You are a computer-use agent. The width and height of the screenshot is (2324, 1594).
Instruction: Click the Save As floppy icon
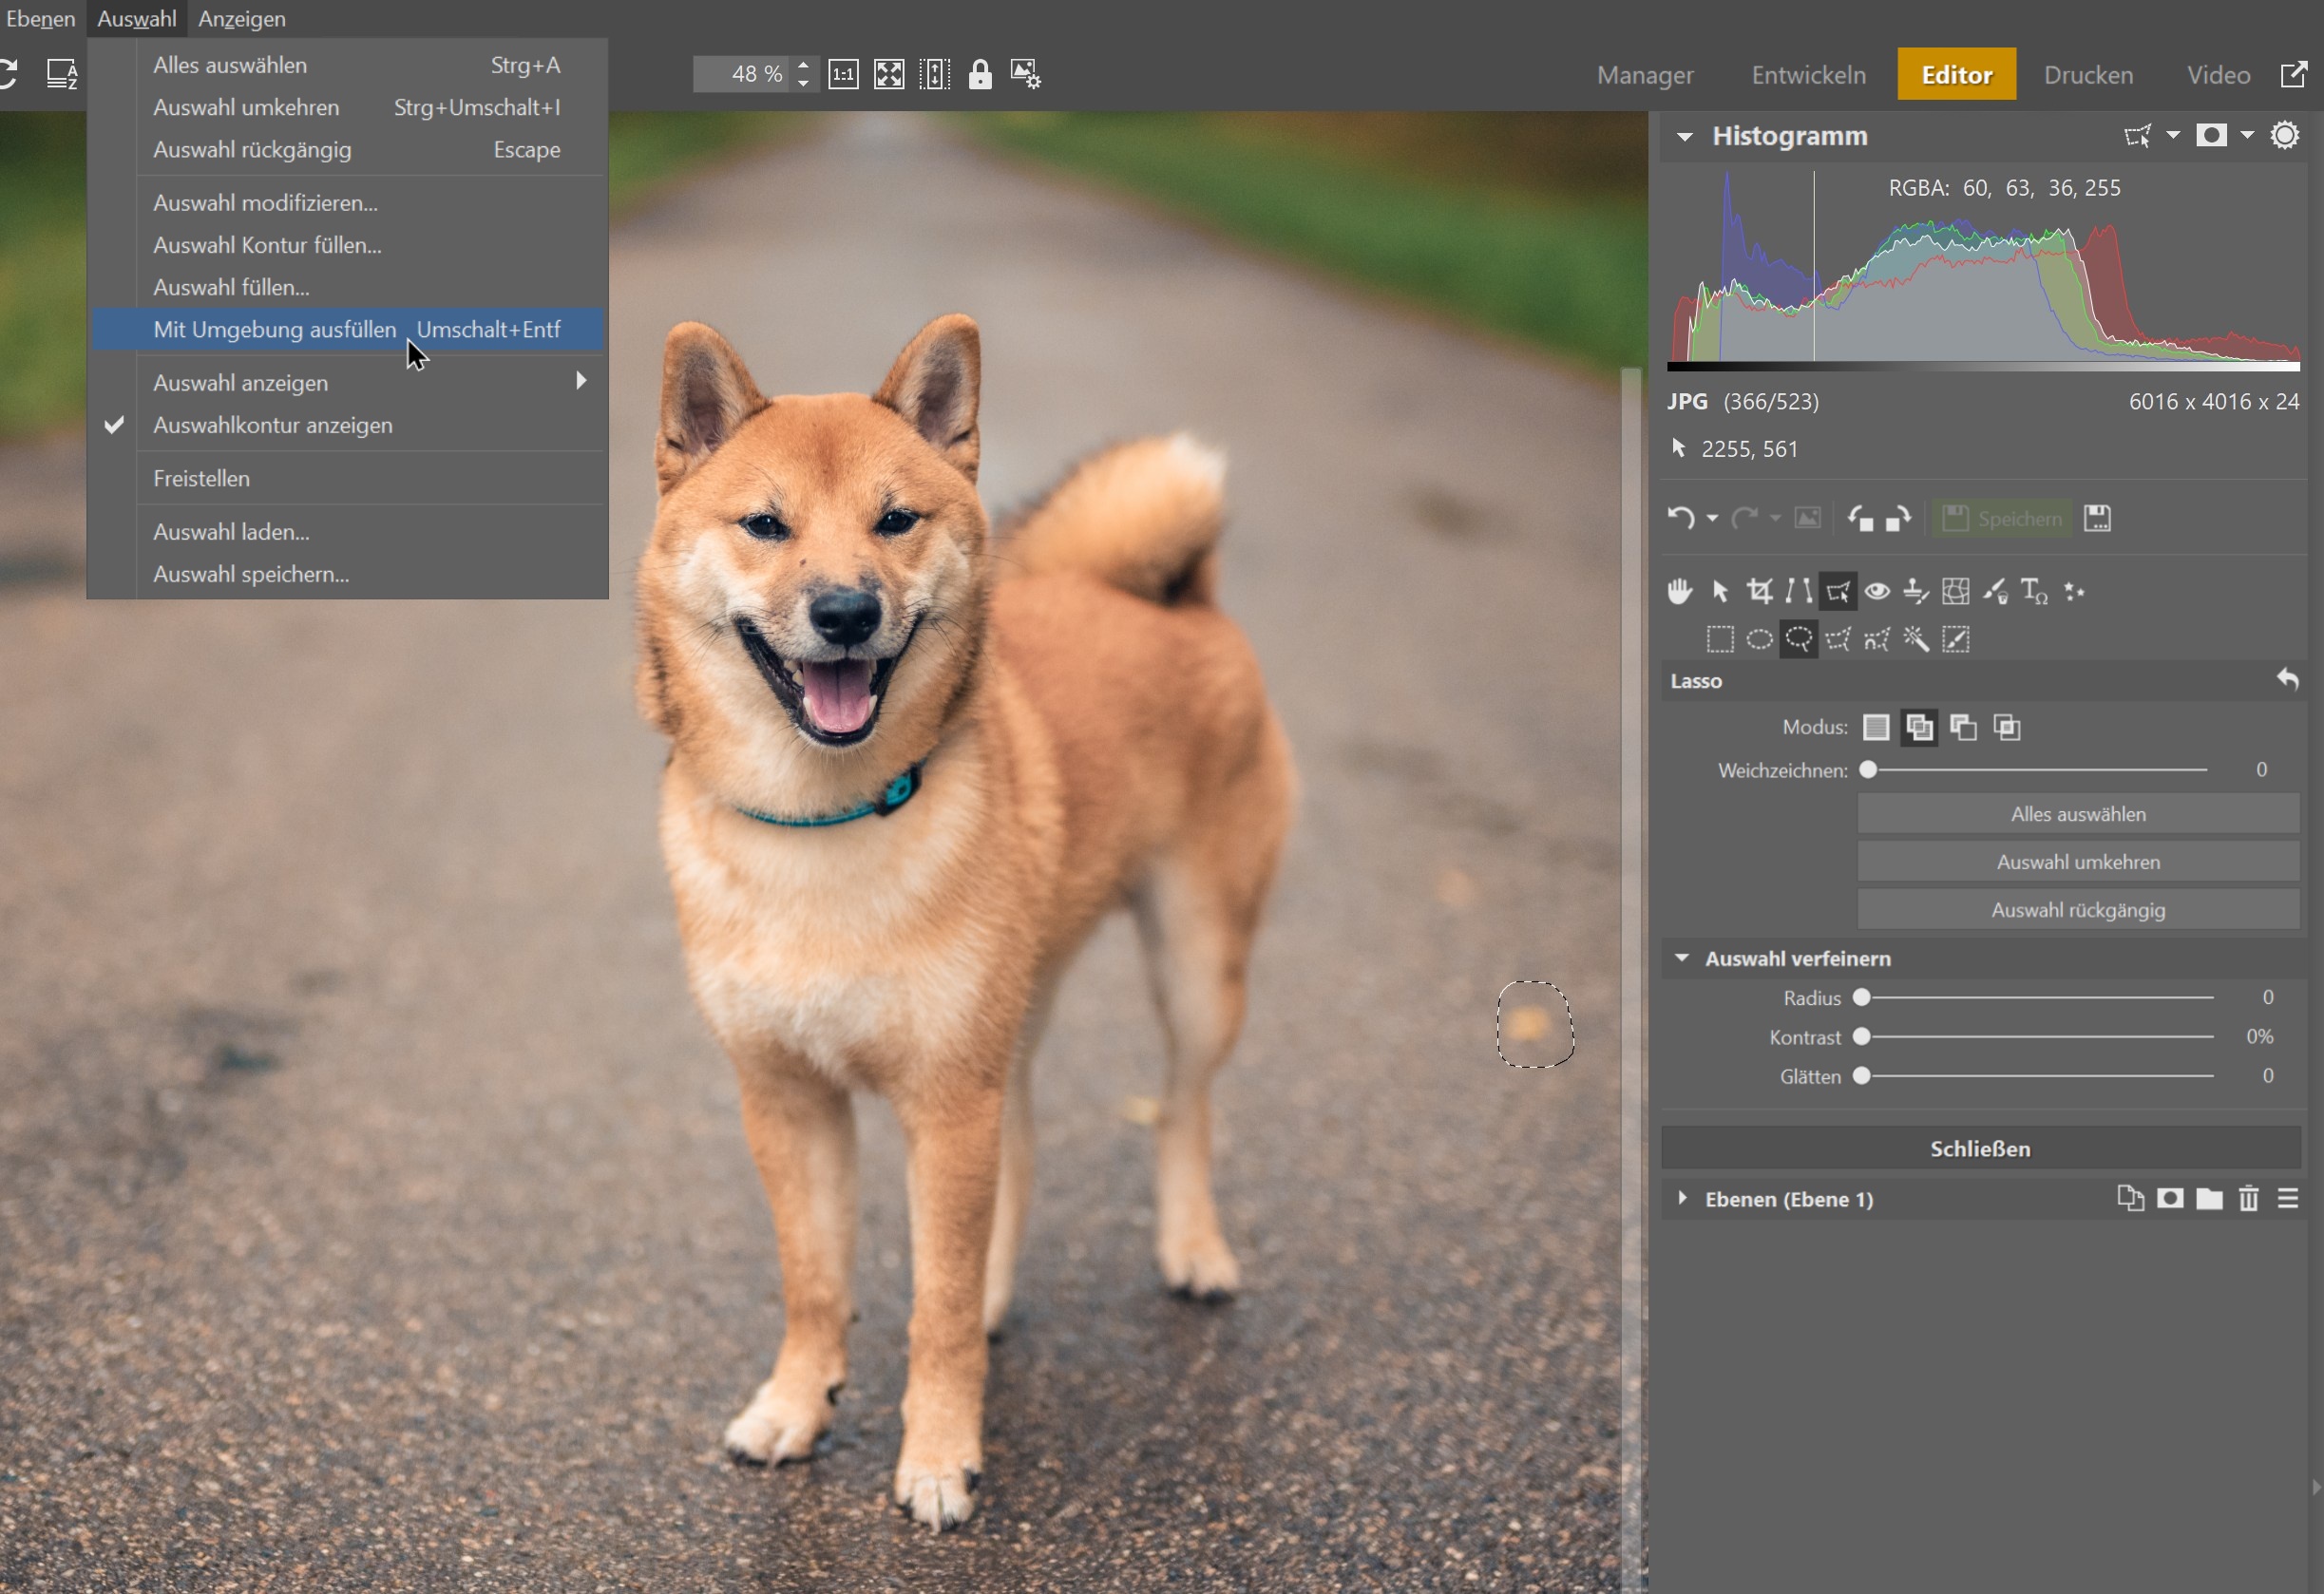[2097, 518]
